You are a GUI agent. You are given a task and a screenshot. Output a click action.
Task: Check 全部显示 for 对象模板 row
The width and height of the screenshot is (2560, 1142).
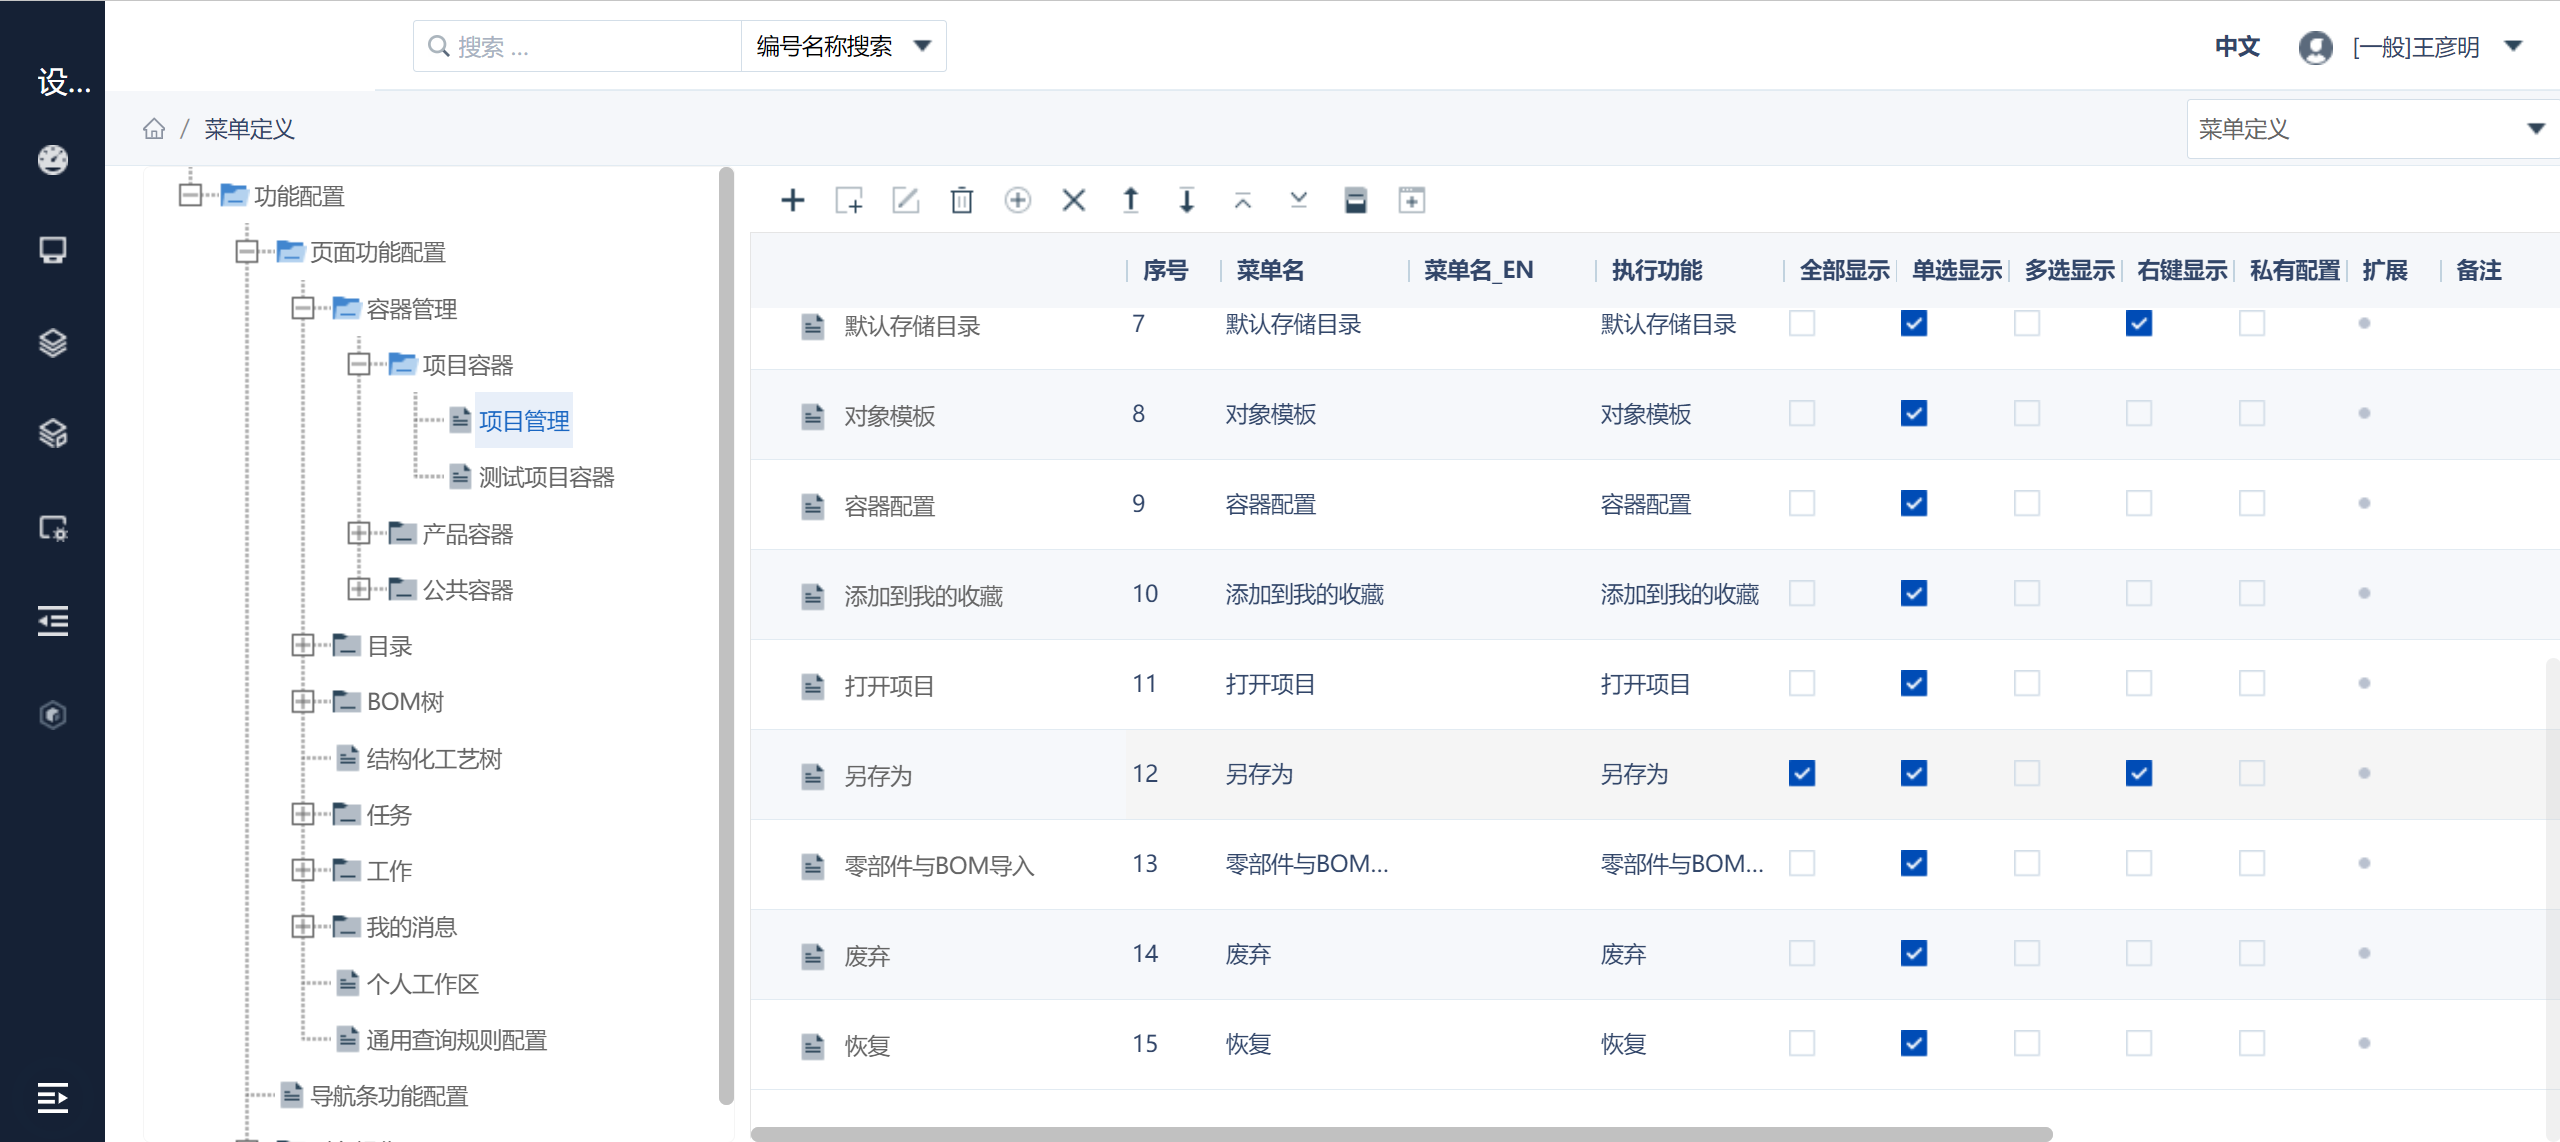coord(1802,413)
